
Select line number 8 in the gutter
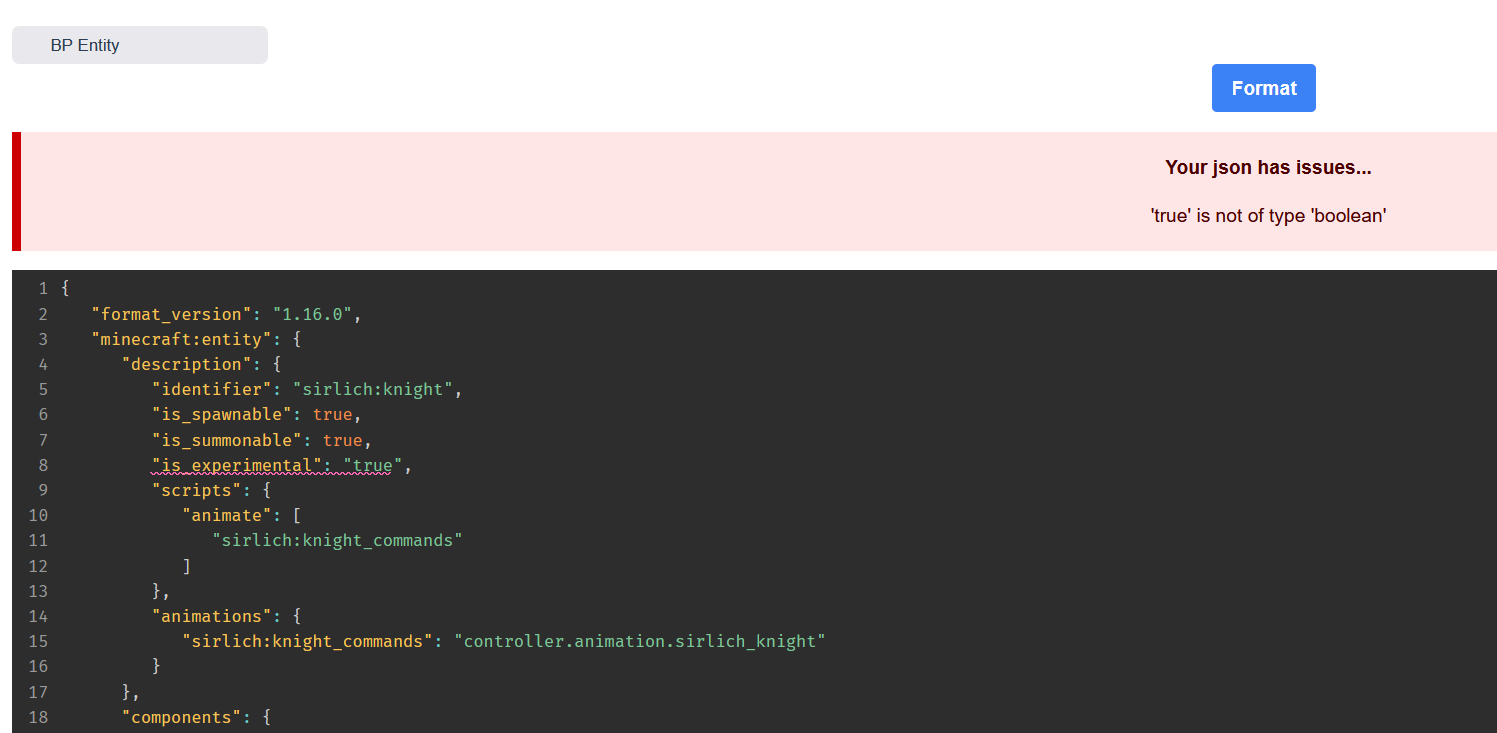pos(42,464)
